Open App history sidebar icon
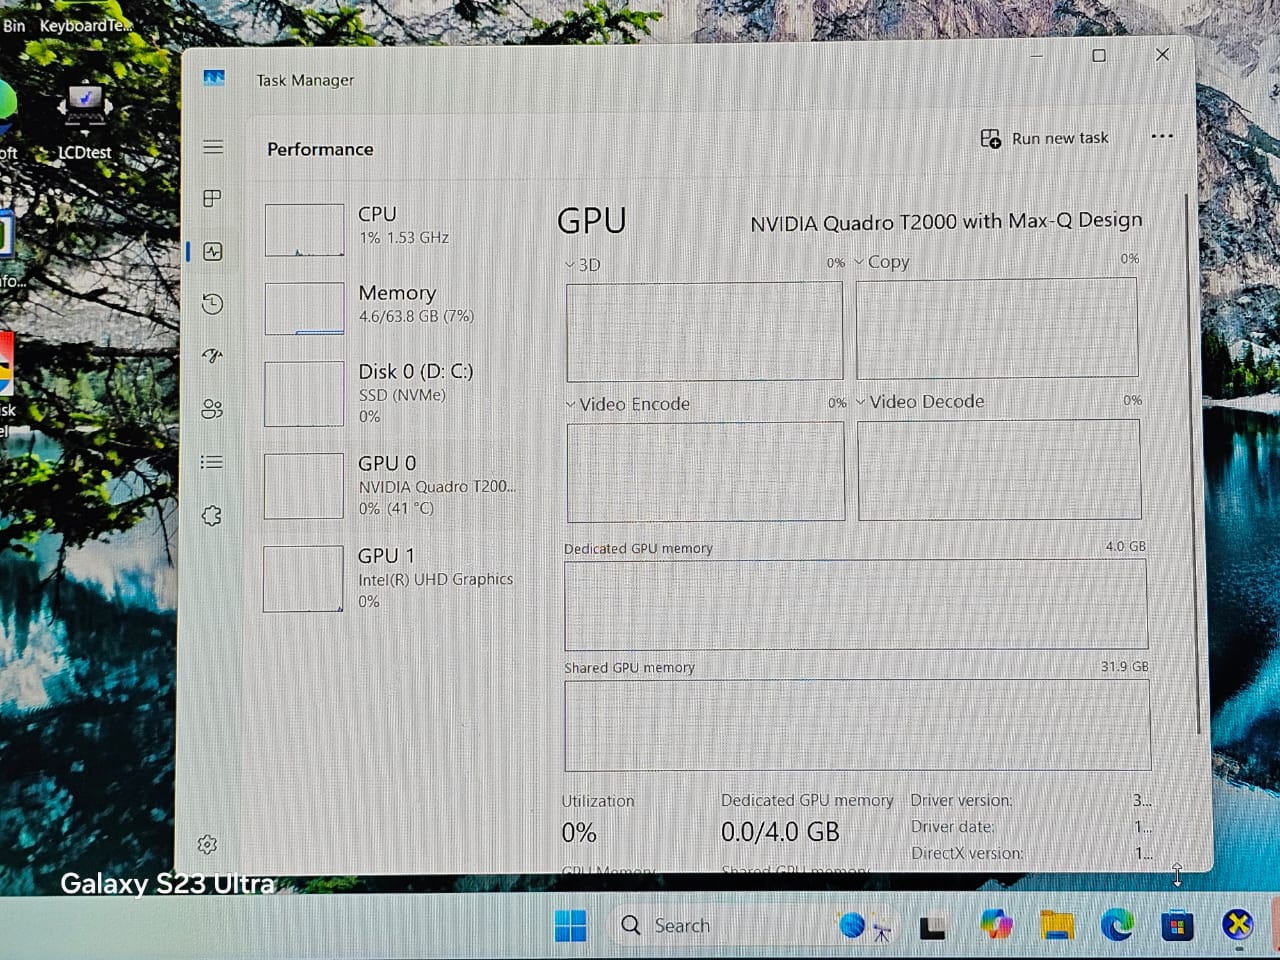The width and height of the screenshot is (1280, 960). click(212, 304)
